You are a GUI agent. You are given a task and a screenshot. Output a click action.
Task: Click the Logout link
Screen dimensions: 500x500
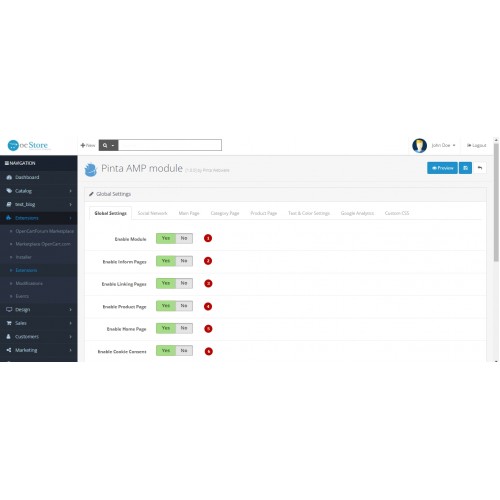pos(476,145)
